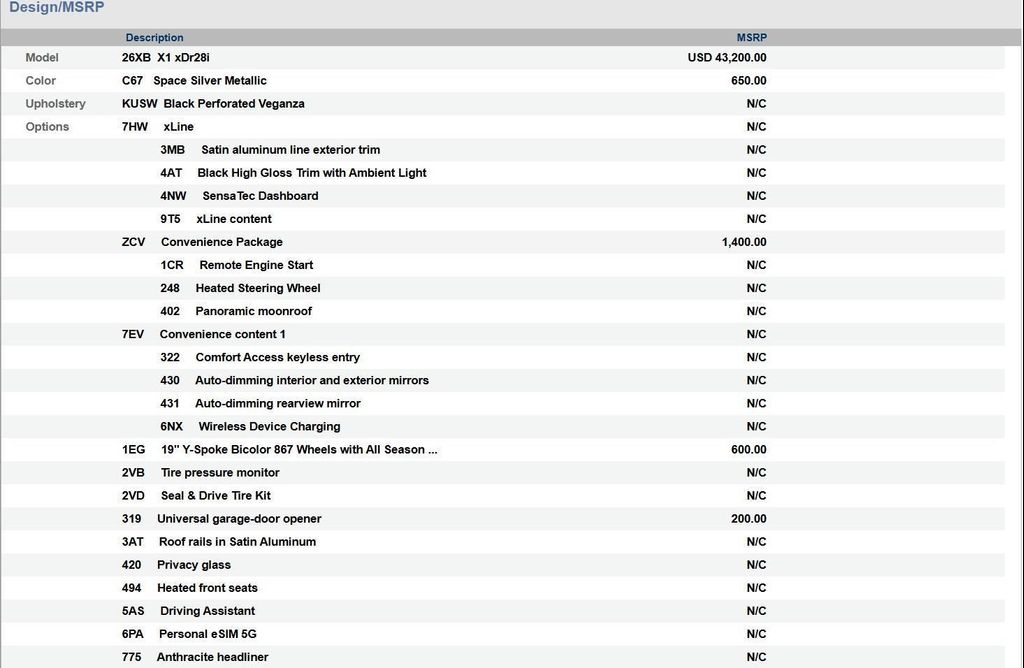Select the Space Silver Metallic color entry

[209, 81]
